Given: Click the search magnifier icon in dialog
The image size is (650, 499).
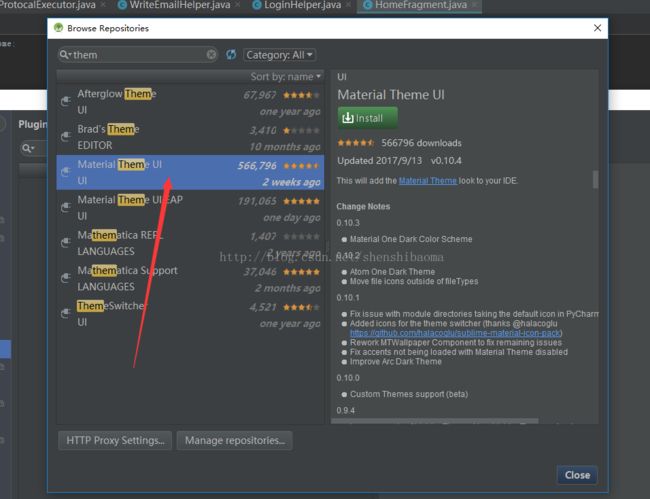Looking at the screenshot, I should 65,55.
